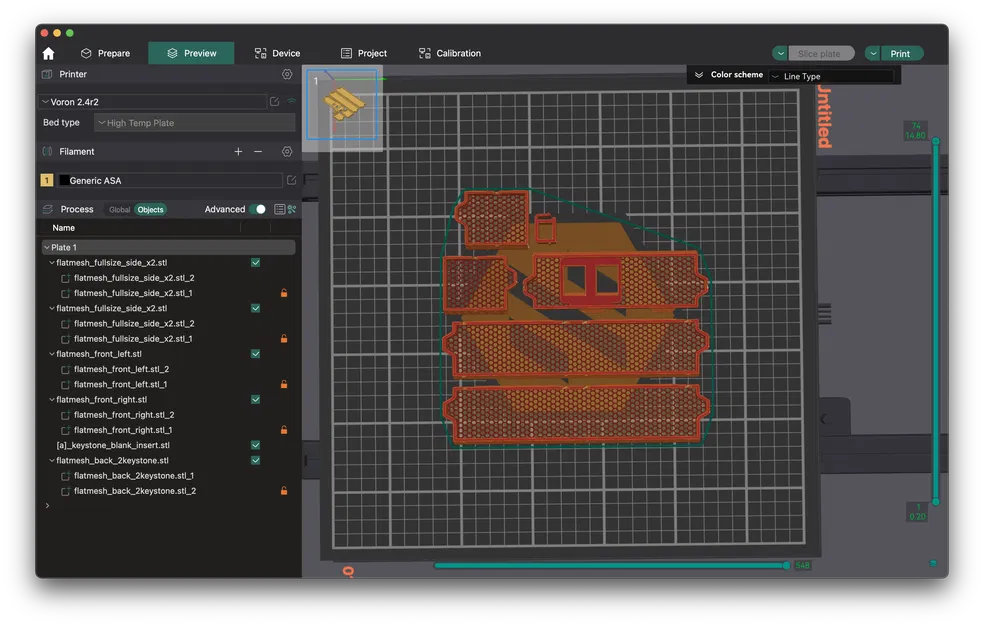Open the Color scheme Line Type dropdown

tap(832, 76)
